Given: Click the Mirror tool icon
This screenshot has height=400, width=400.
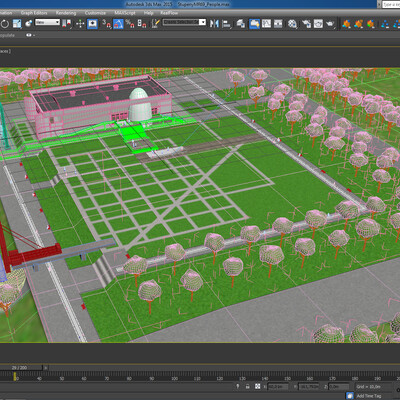Looking at the screenshot, I should point(214,24).
